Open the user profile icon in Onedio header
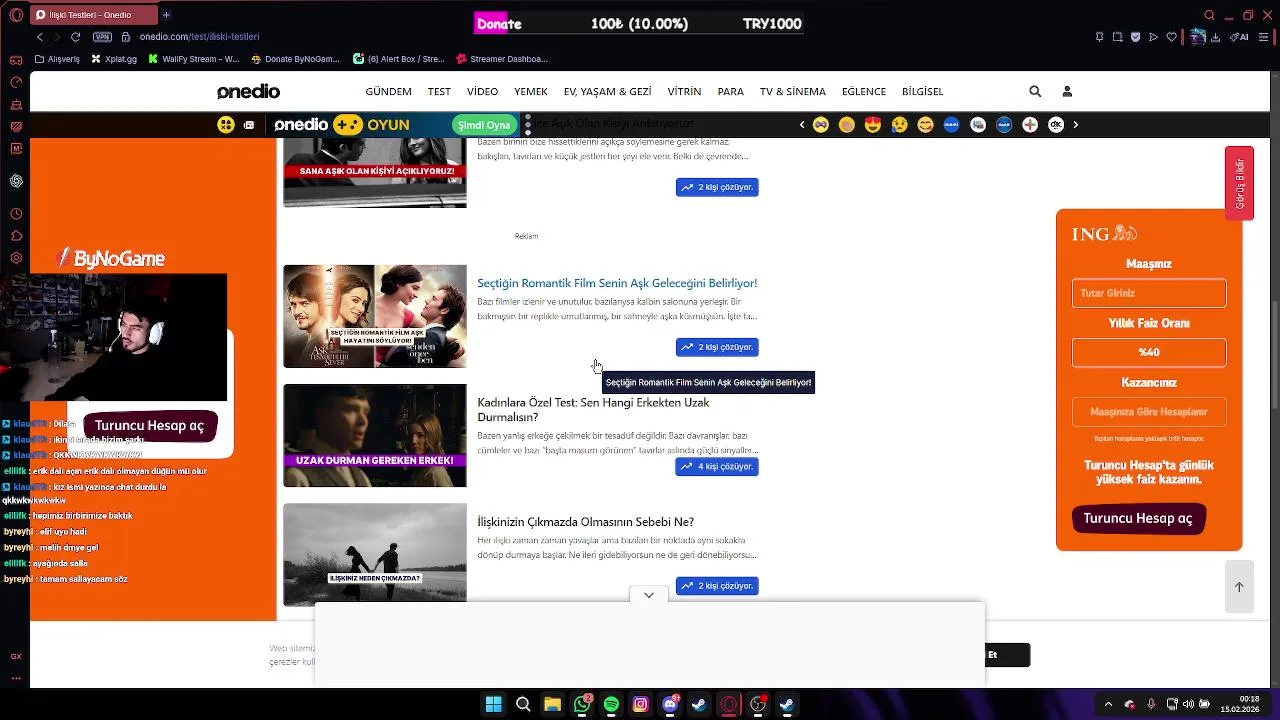This screenshot has height=720, width=1280. [1067, 91]
